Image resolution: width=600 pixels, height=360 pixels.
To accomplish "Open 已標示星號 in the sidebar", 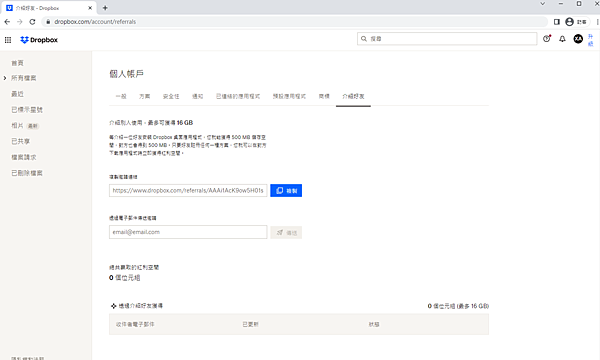I will [27, 110].
